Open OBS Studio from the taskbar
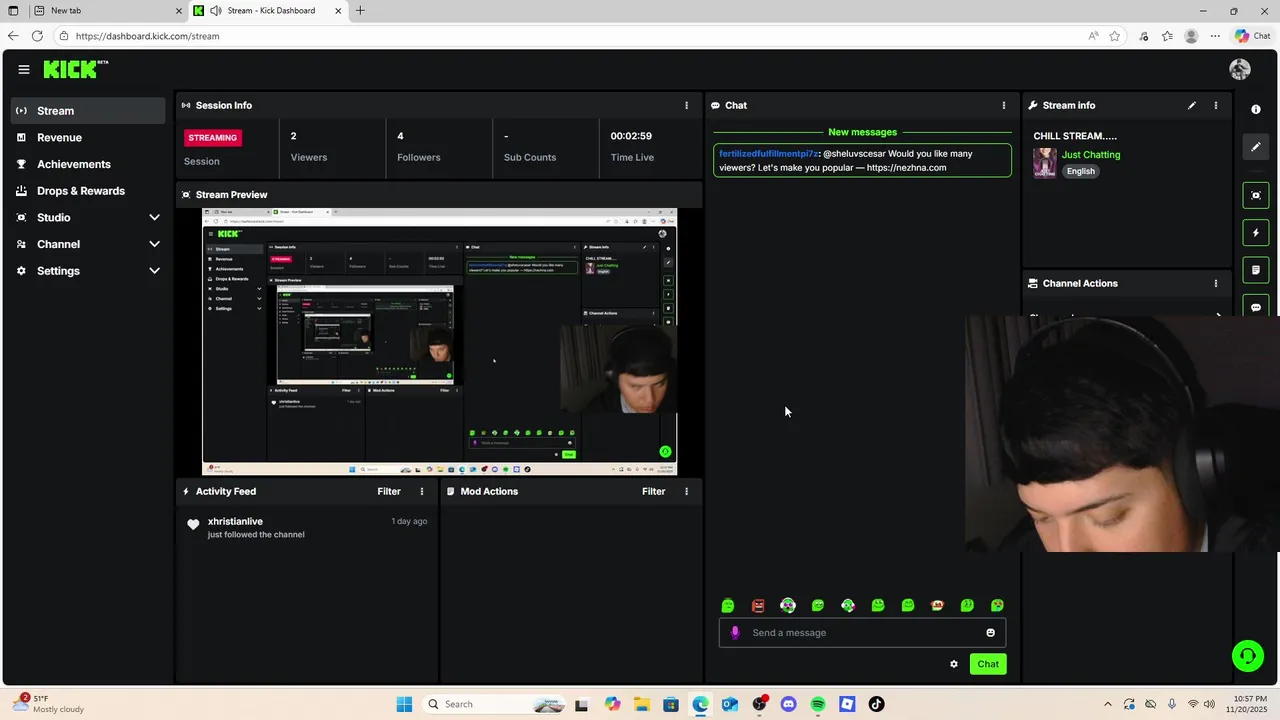The width and height of the screenshot is (1280, 720). [x=759, y=704]
